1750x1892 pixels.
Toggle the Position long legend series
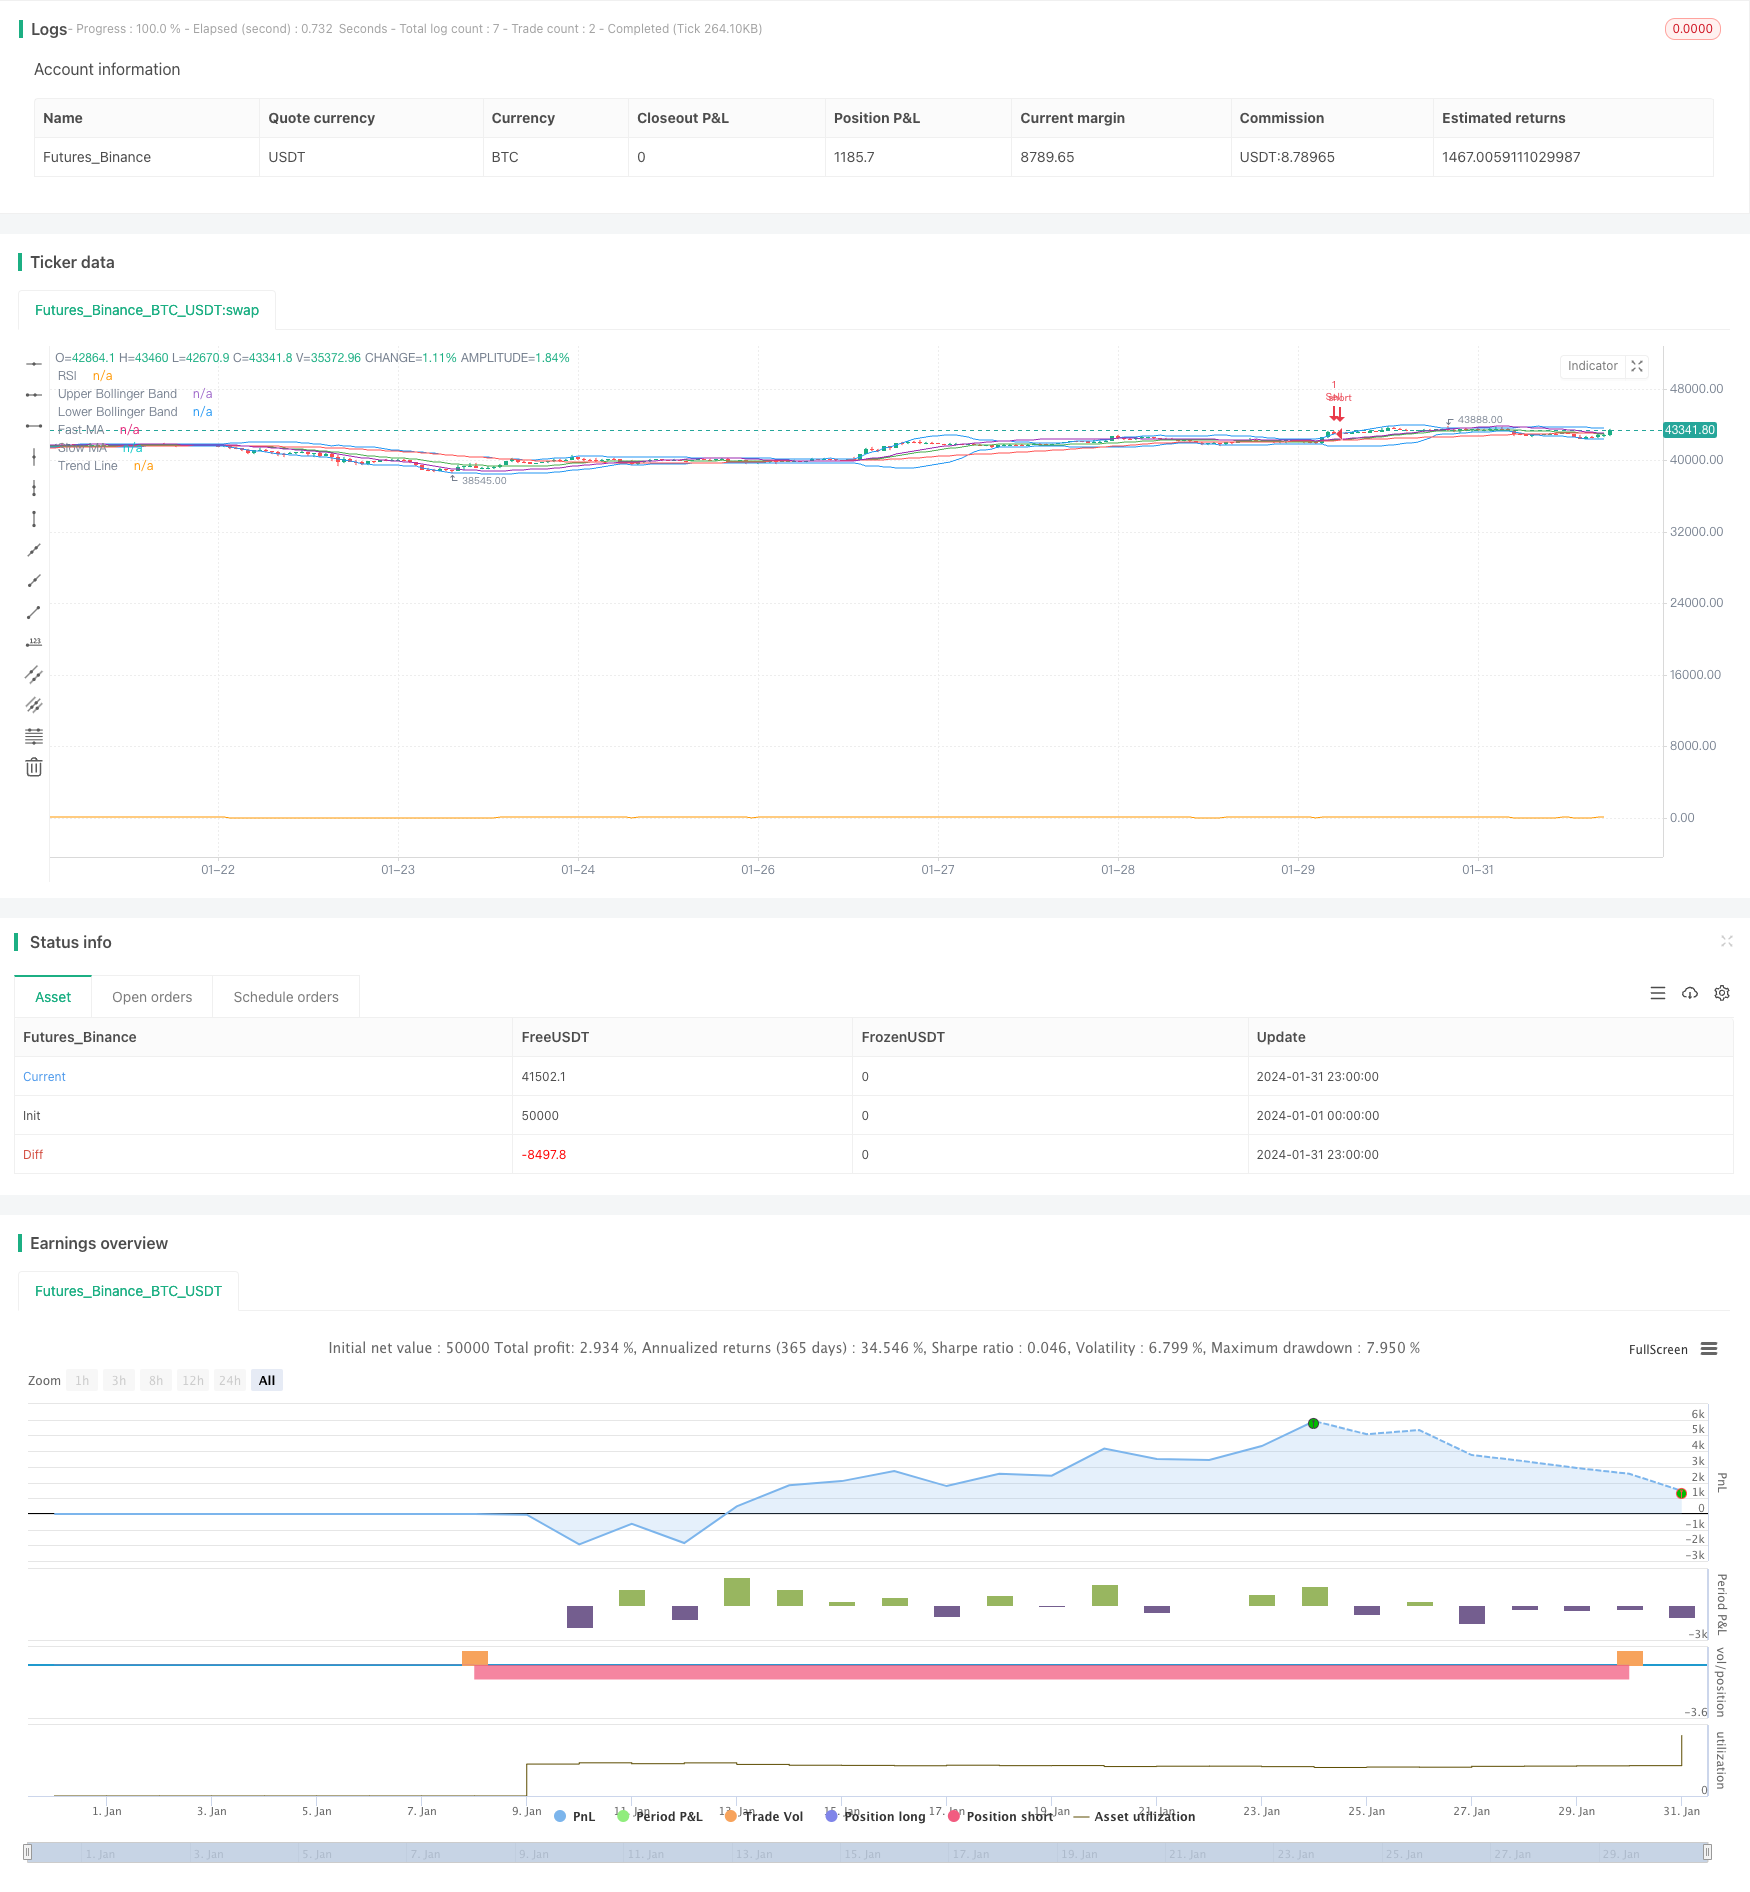click(875, 1816)
